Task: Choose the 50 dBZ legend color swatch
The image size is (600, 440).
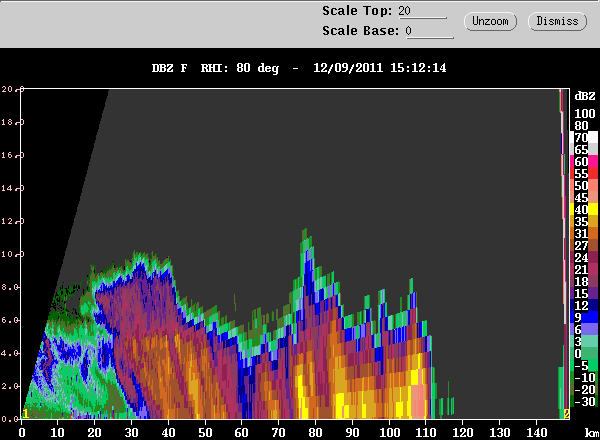Action: coord(580,185)
